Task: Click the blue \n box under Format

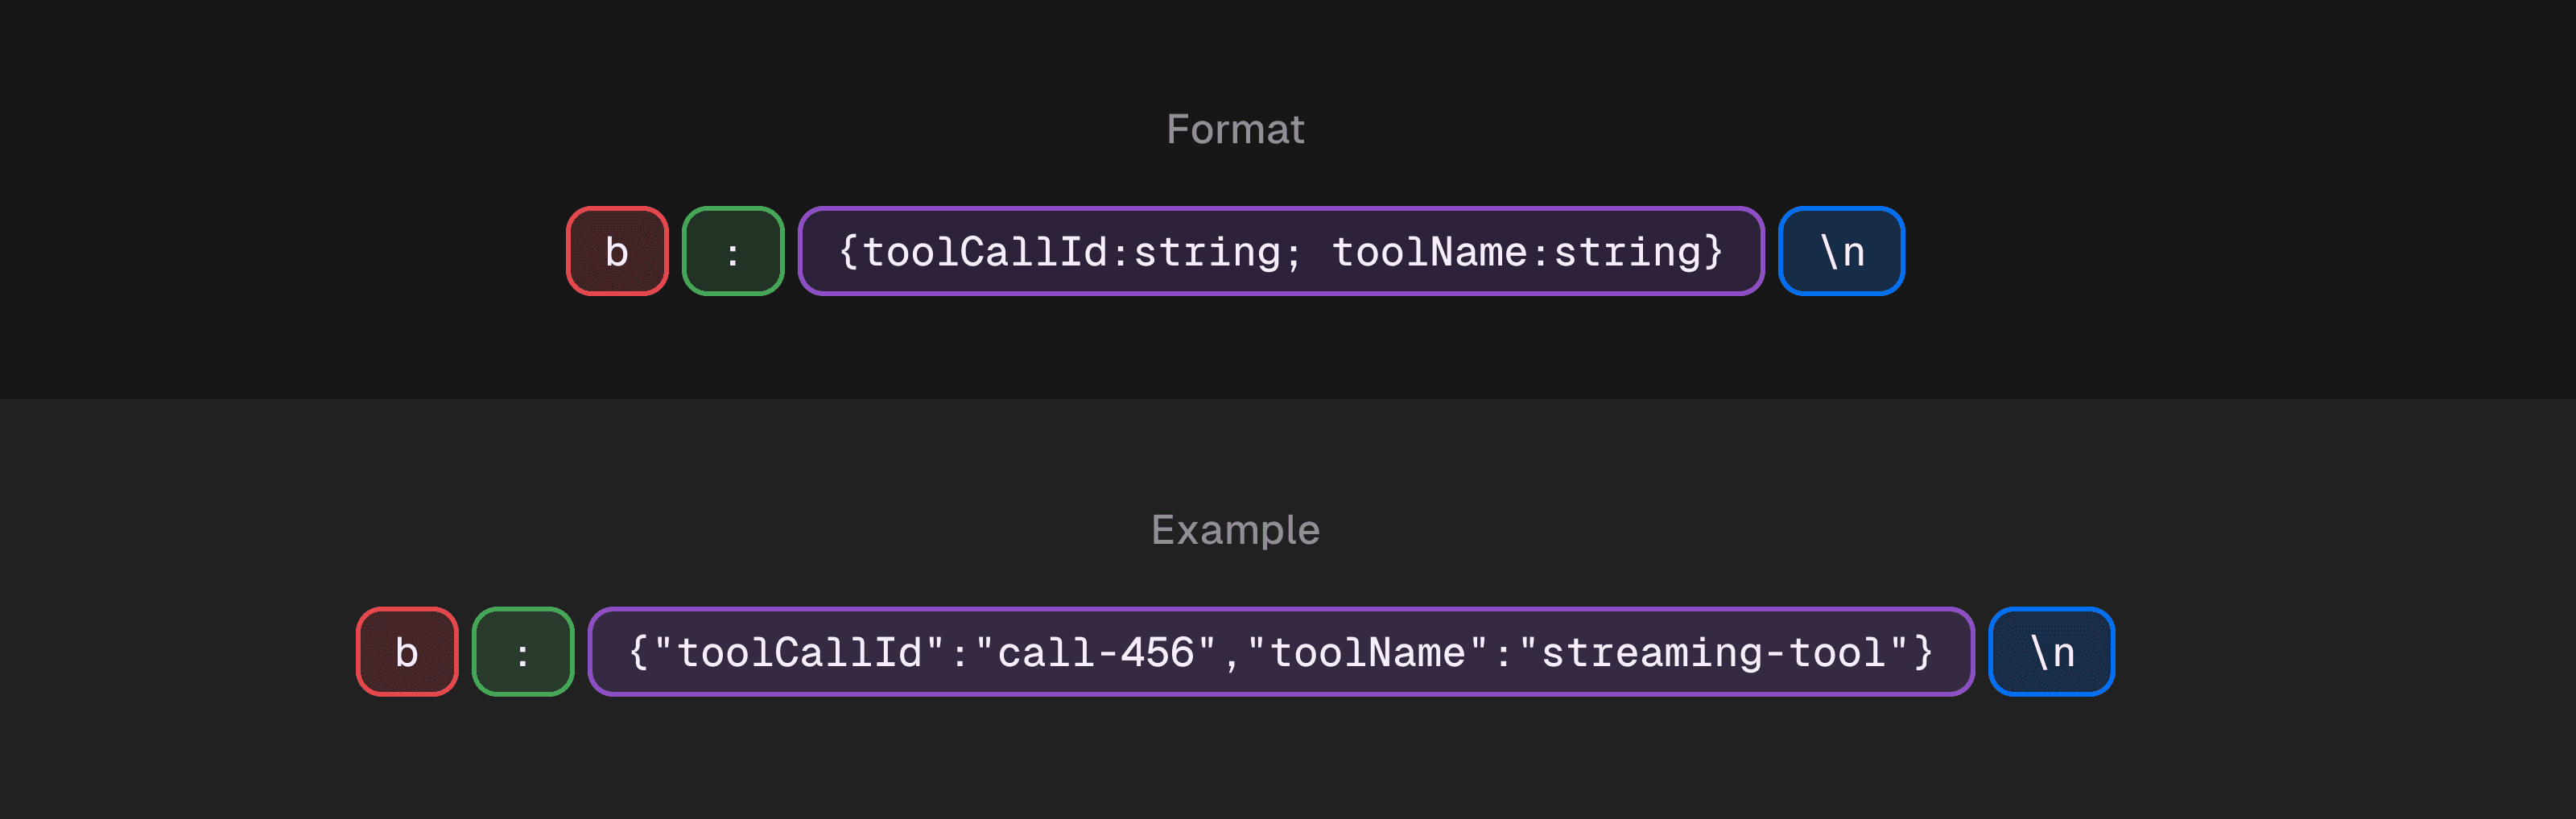Action: click(1841, 251)
